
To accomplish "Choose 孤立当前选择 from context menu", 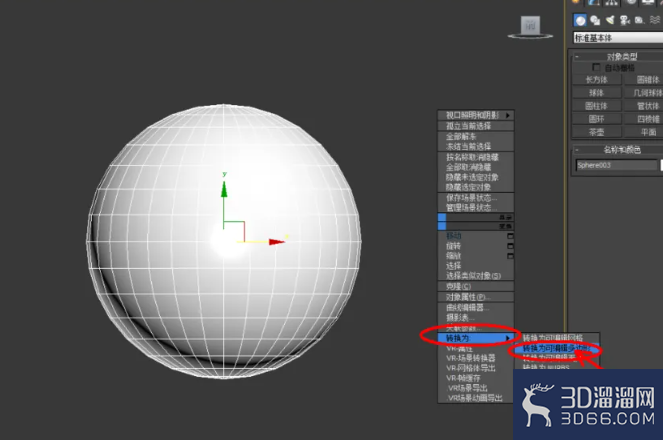I will (x=476, y=126).
